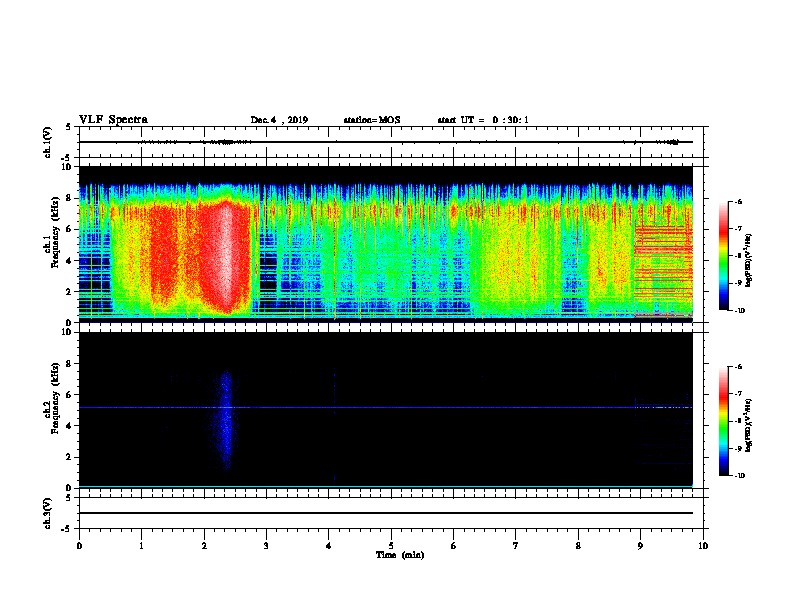Click the "station=MOS" header label
Image resolution: width=792 pixels, height=612 pixels.
tap(372, 120)
